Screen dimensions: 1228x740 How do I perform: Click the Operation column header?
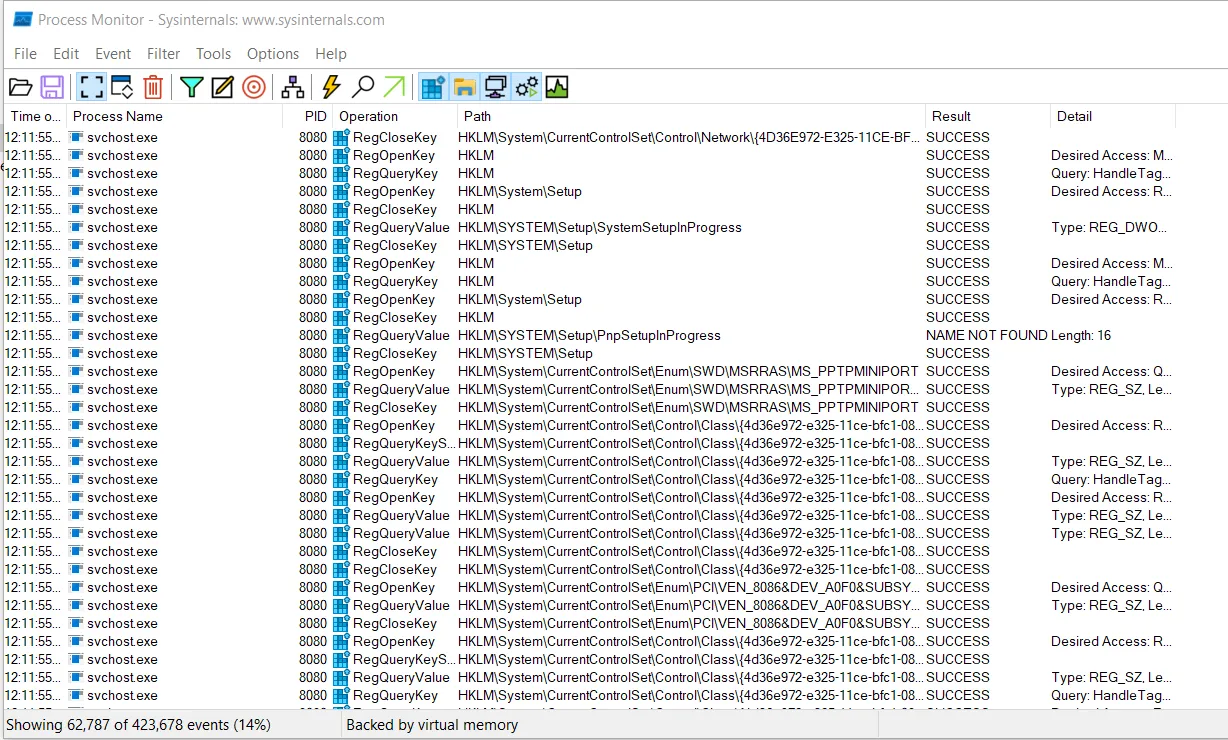pos(395,116)
